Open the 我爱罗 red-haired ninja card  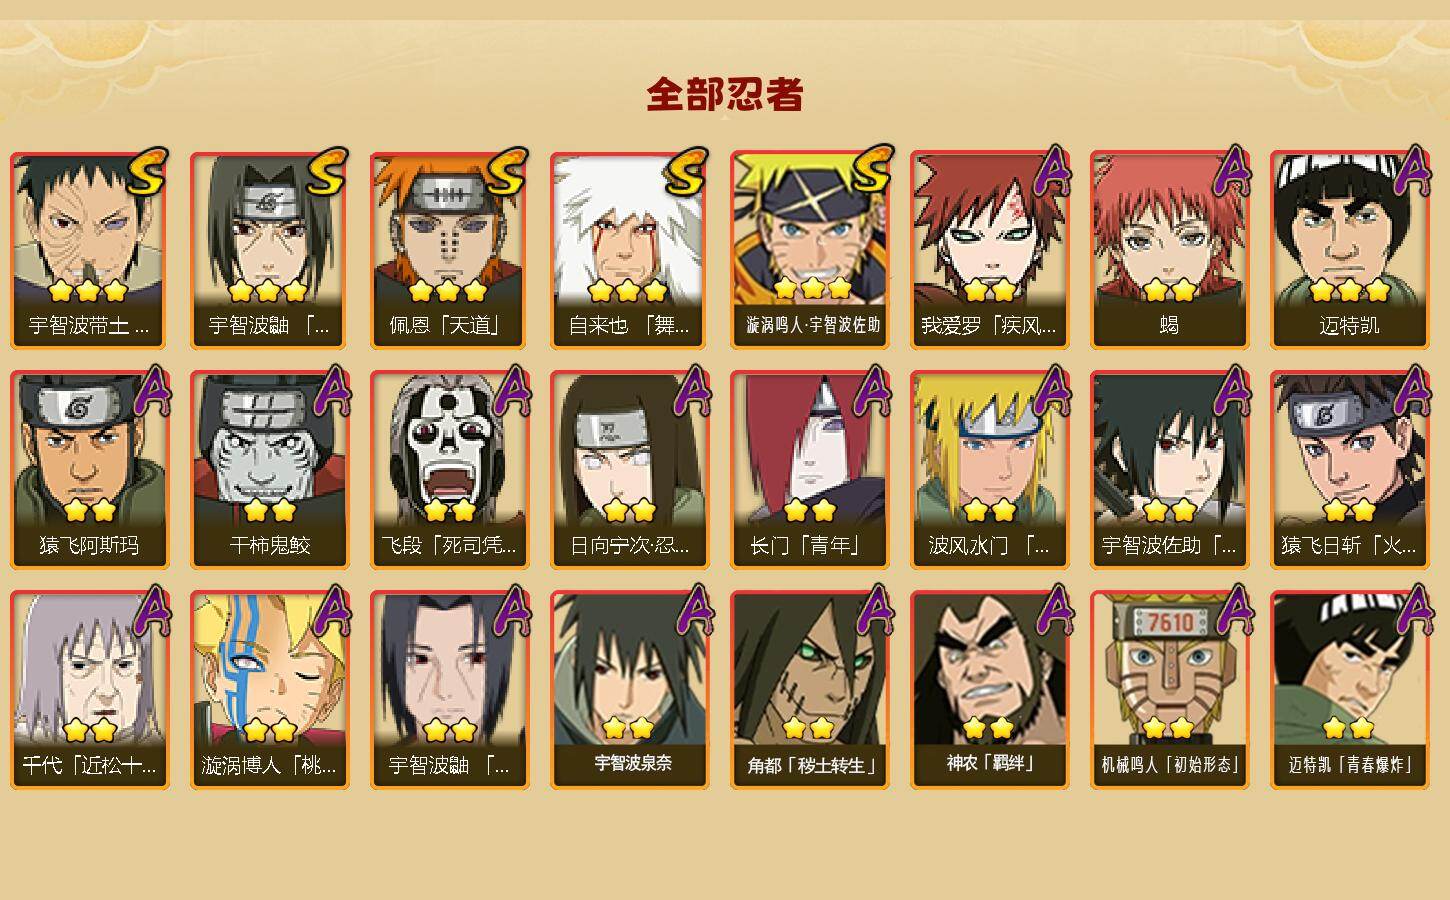990,250
